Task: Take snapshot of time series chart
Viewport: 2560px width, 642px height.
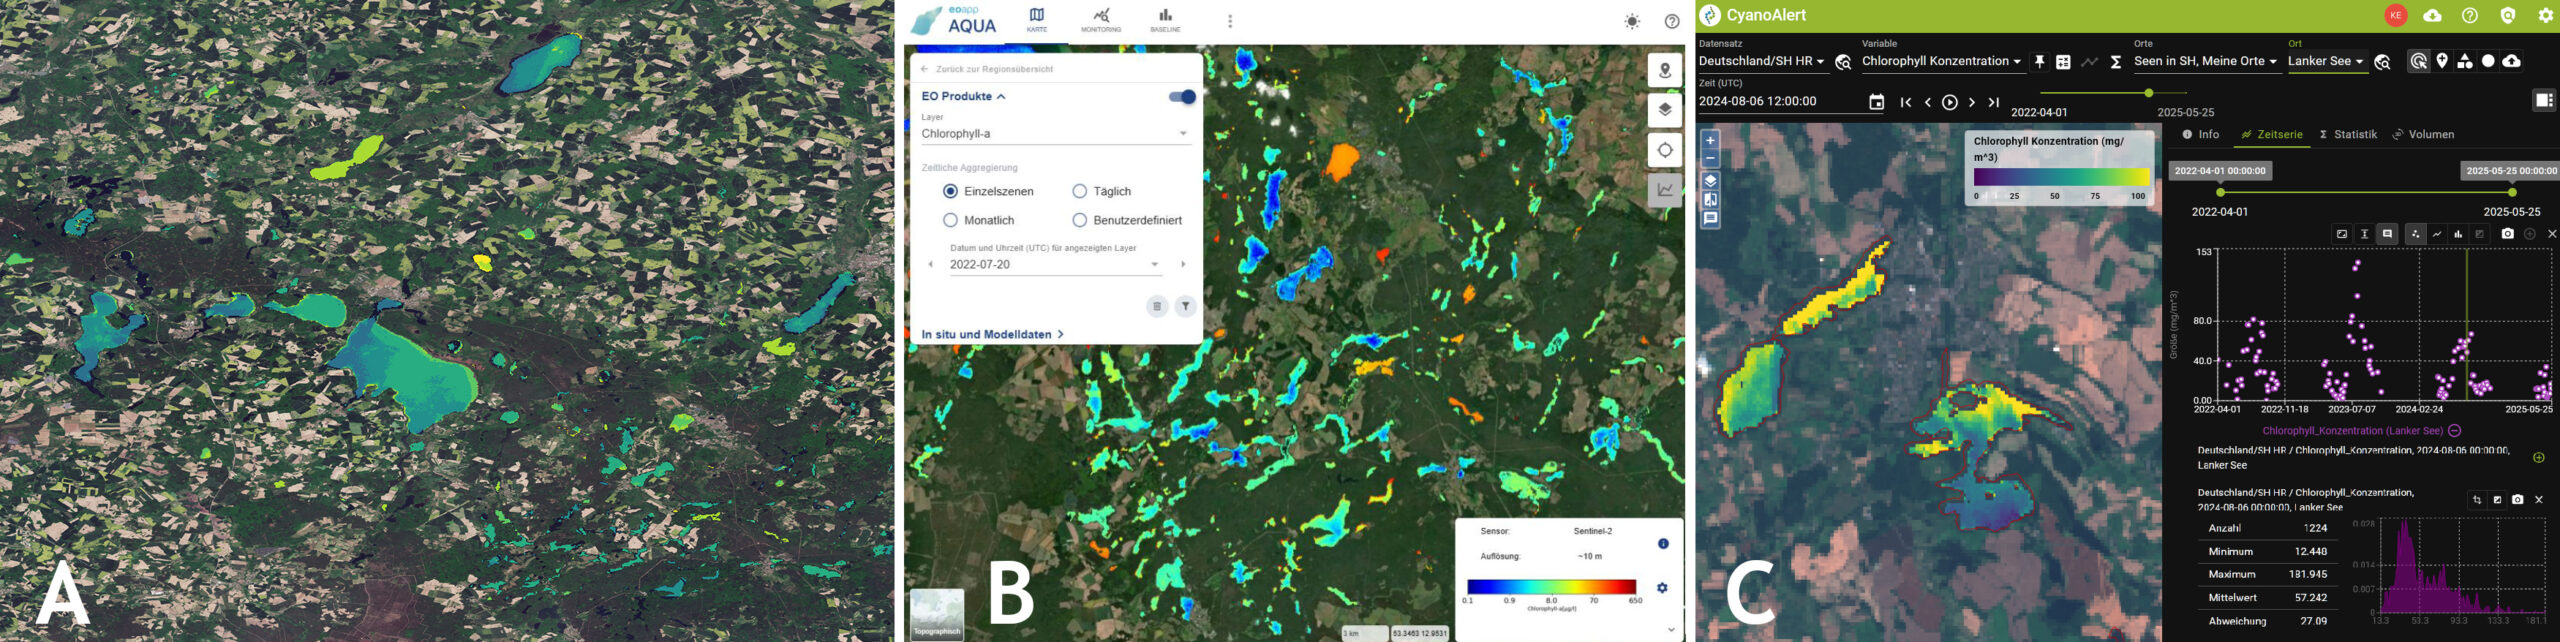Action: click(2507, 234)
